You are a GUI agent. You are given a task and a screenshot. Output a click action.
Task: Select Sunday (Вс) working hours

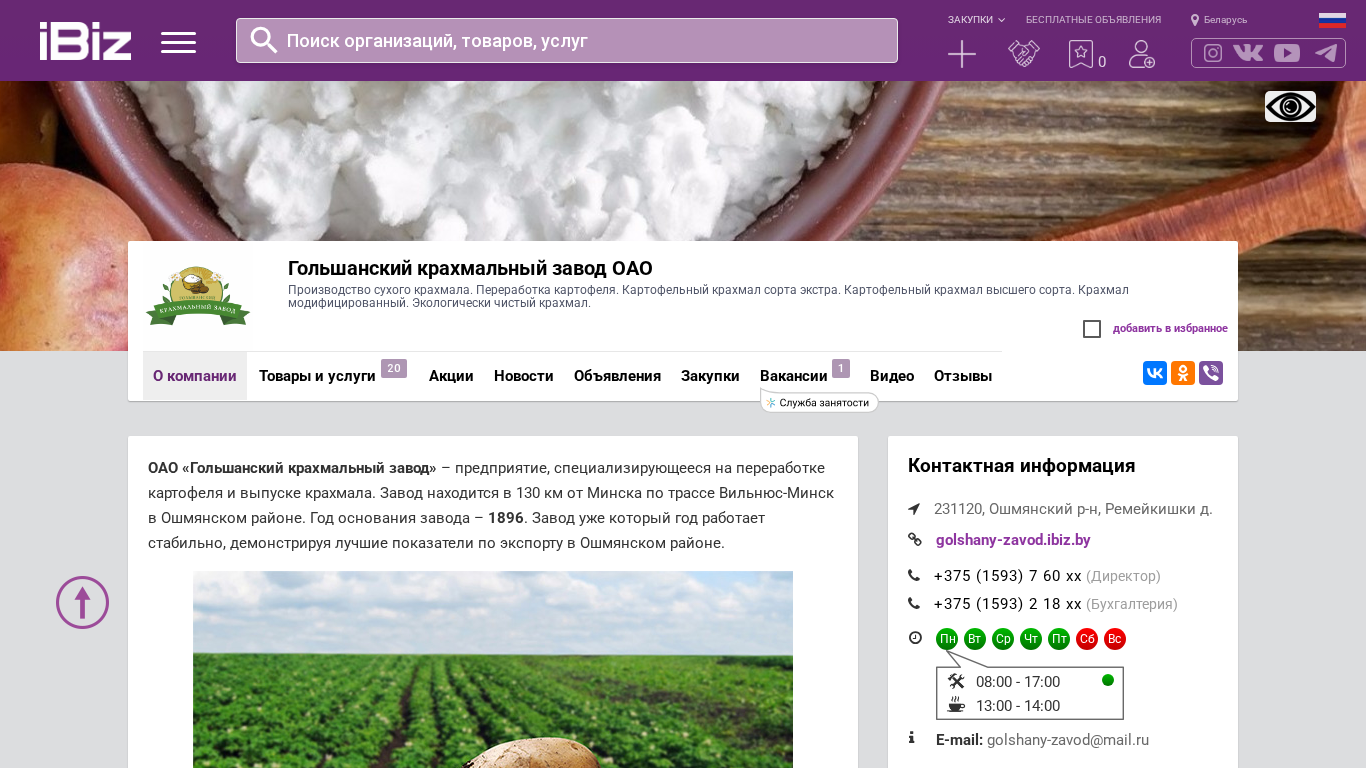(1115, 639)
